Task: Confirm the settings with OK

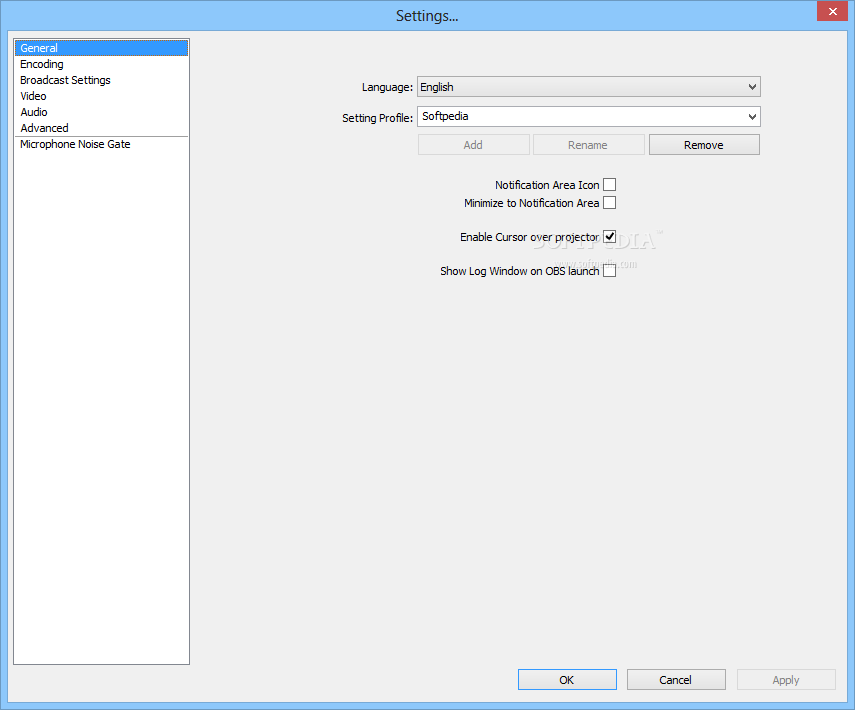Action: (567, 679)
